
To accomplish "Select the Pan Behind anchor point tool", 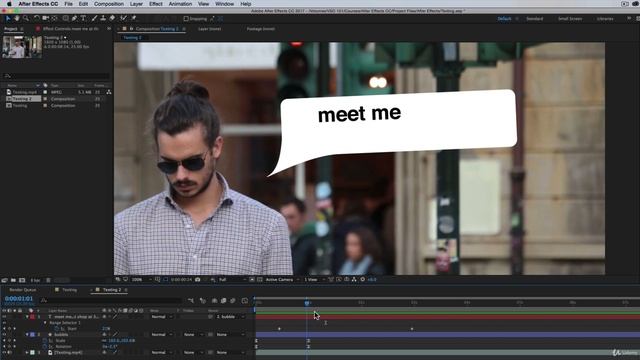I will click(x=54, y=18).
